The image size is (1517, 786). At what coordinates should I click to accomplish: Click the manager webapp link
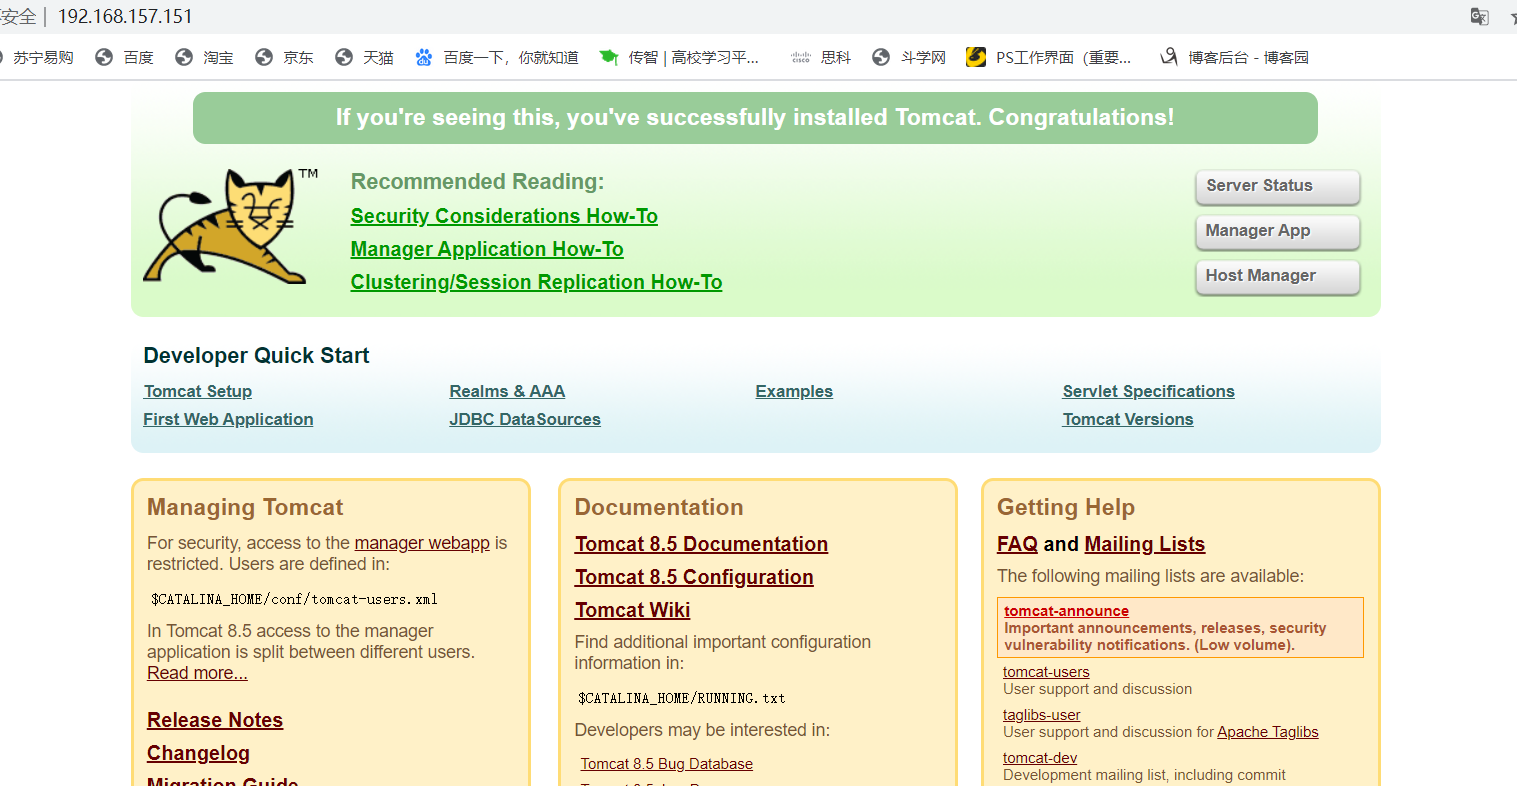coord(422,543)
